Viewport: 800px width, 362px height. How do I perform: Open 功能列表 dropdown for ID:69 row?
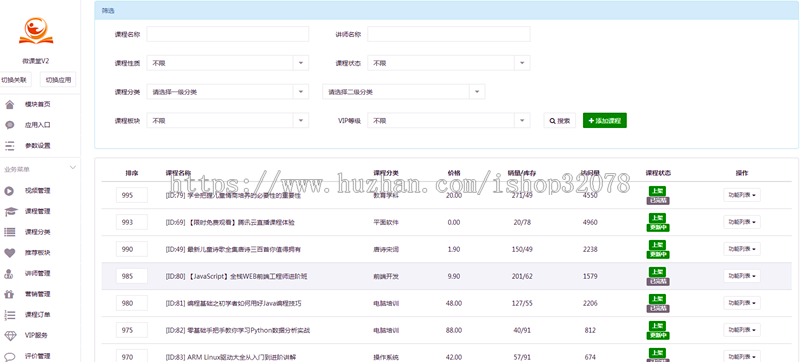pyautogui.click(x=741, y=222)
